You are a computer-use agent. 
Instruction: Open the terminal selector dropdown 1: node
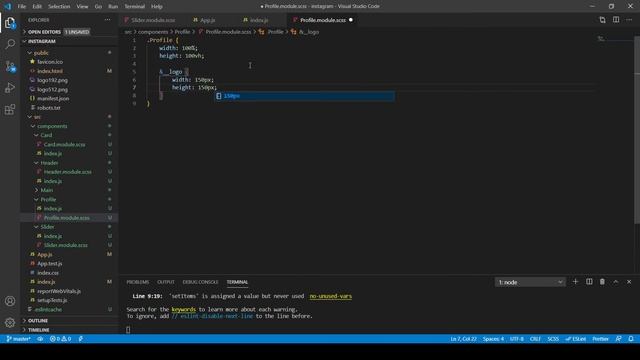[x=530, y=282]
